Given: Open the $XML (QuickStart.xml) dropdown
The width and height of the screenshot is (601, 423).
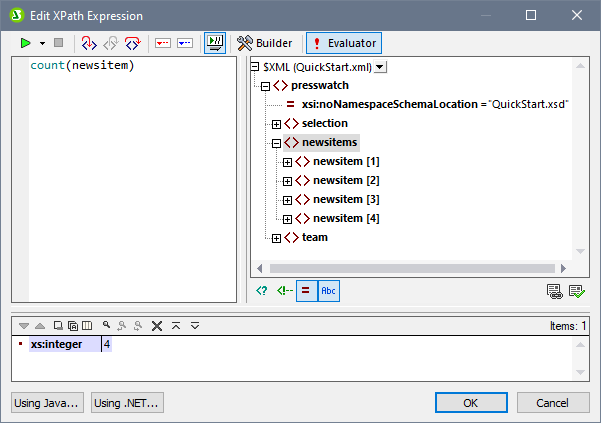Looking at the screenshot, I should [379, 66].
